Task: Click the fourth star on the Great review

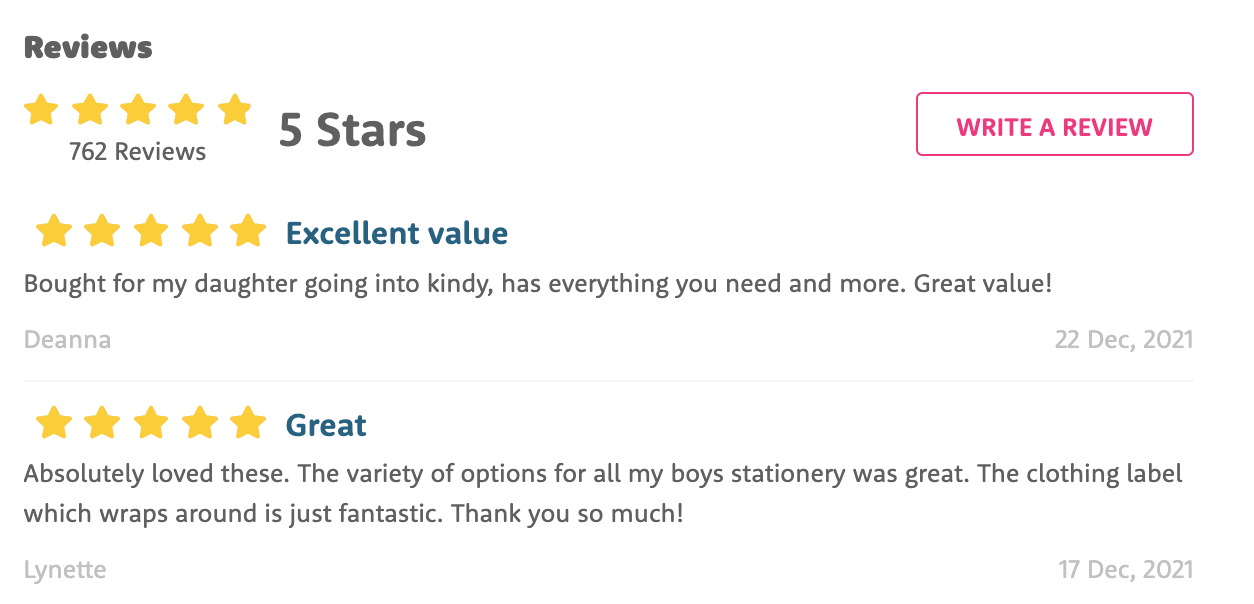Action: pyautogui.click(x=201, y=423)
